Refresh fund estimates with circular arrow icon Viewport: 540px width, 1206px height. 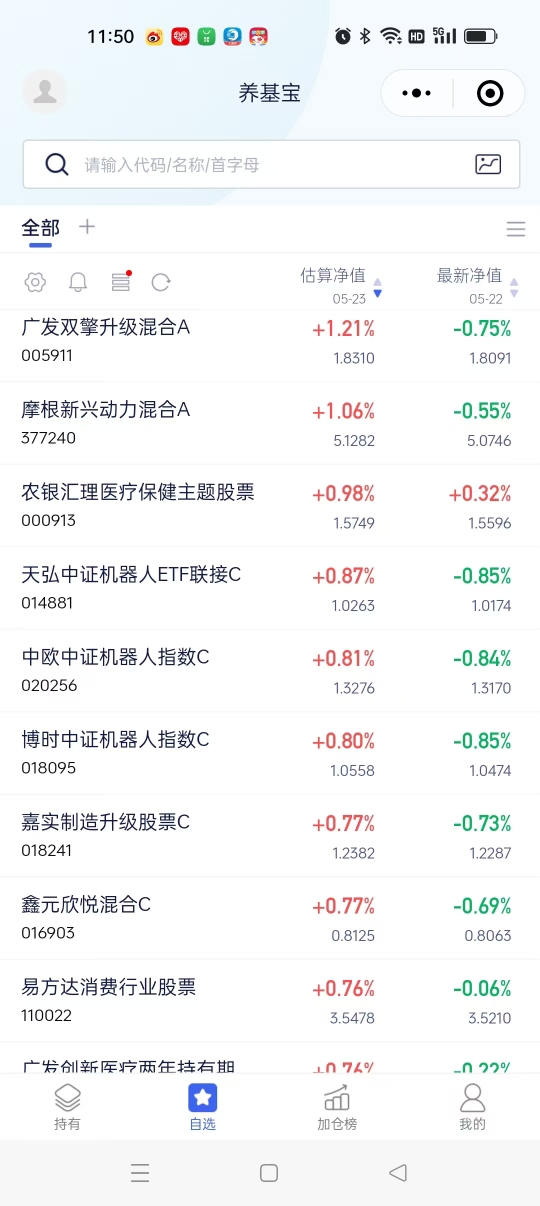click(x=161, y=282)
